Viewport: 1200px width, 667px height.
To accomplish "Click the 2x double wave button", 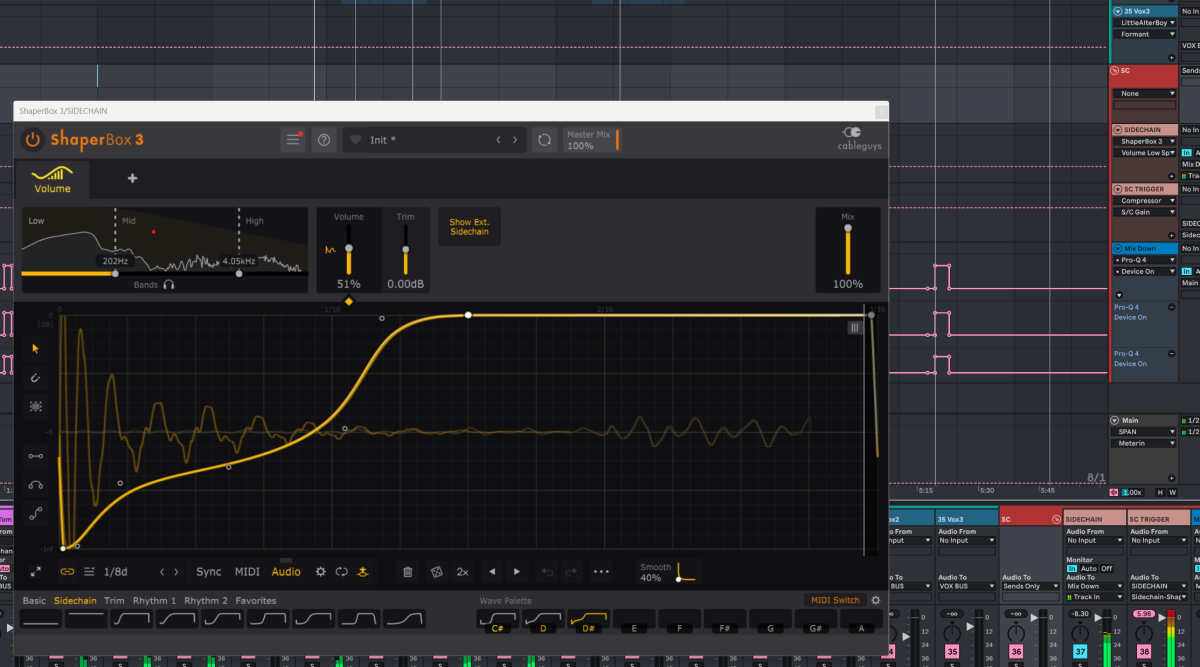I will pos(463,572).
